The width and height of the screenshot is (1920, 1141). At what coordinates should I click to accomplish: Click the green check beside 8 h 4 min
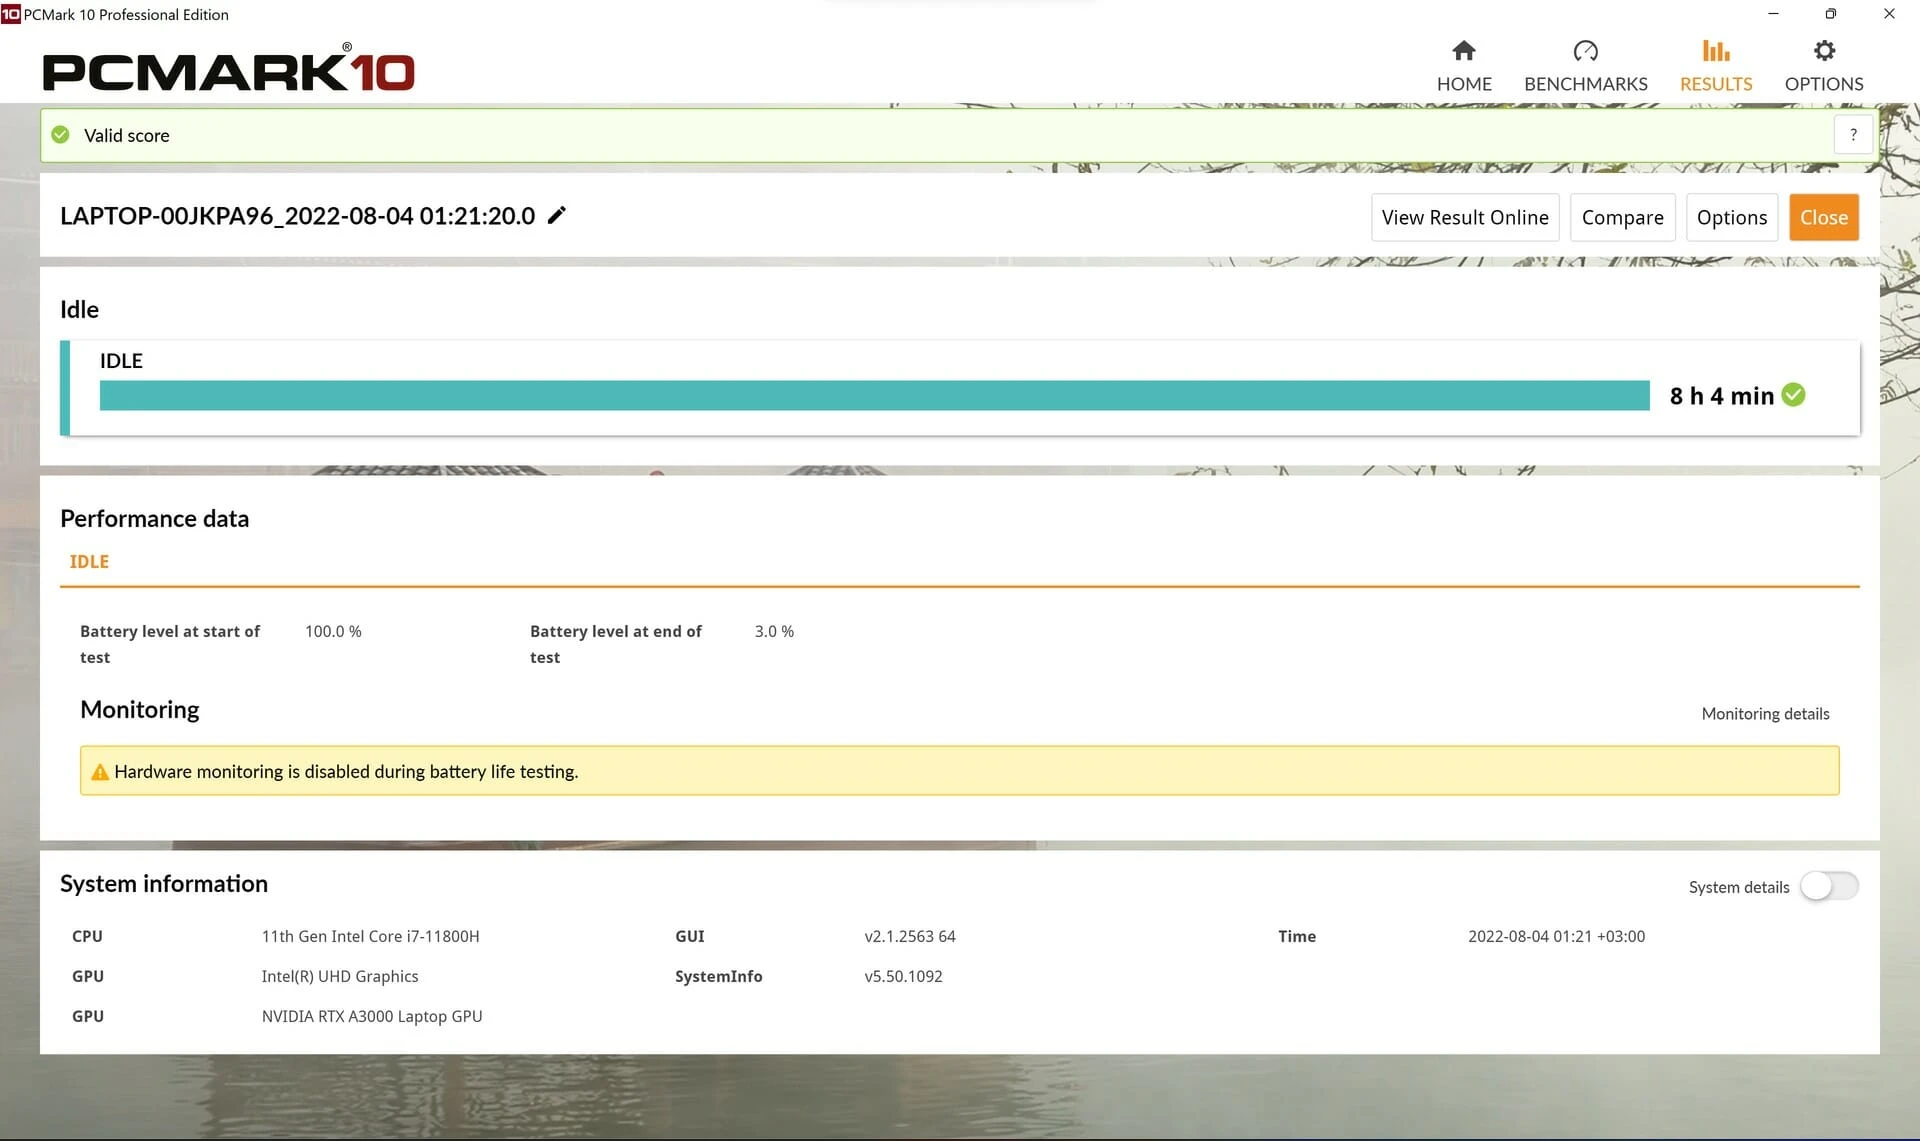1794,395
